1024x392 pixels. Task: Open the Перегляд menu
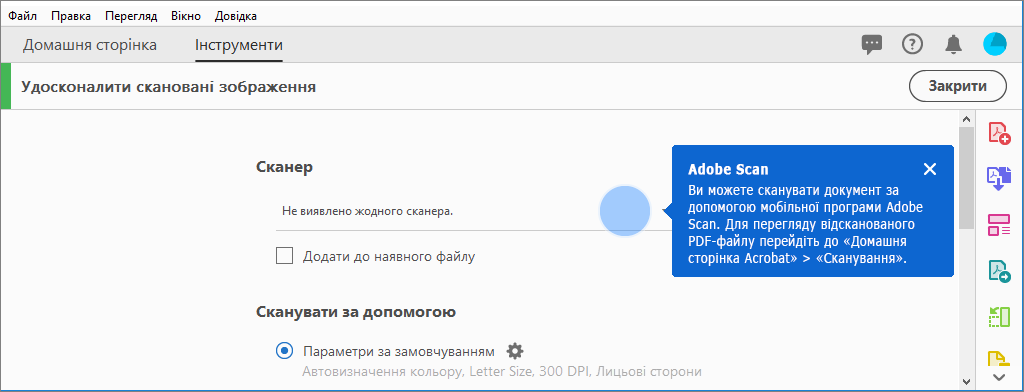pyautogui.click(x=131, y=16)
